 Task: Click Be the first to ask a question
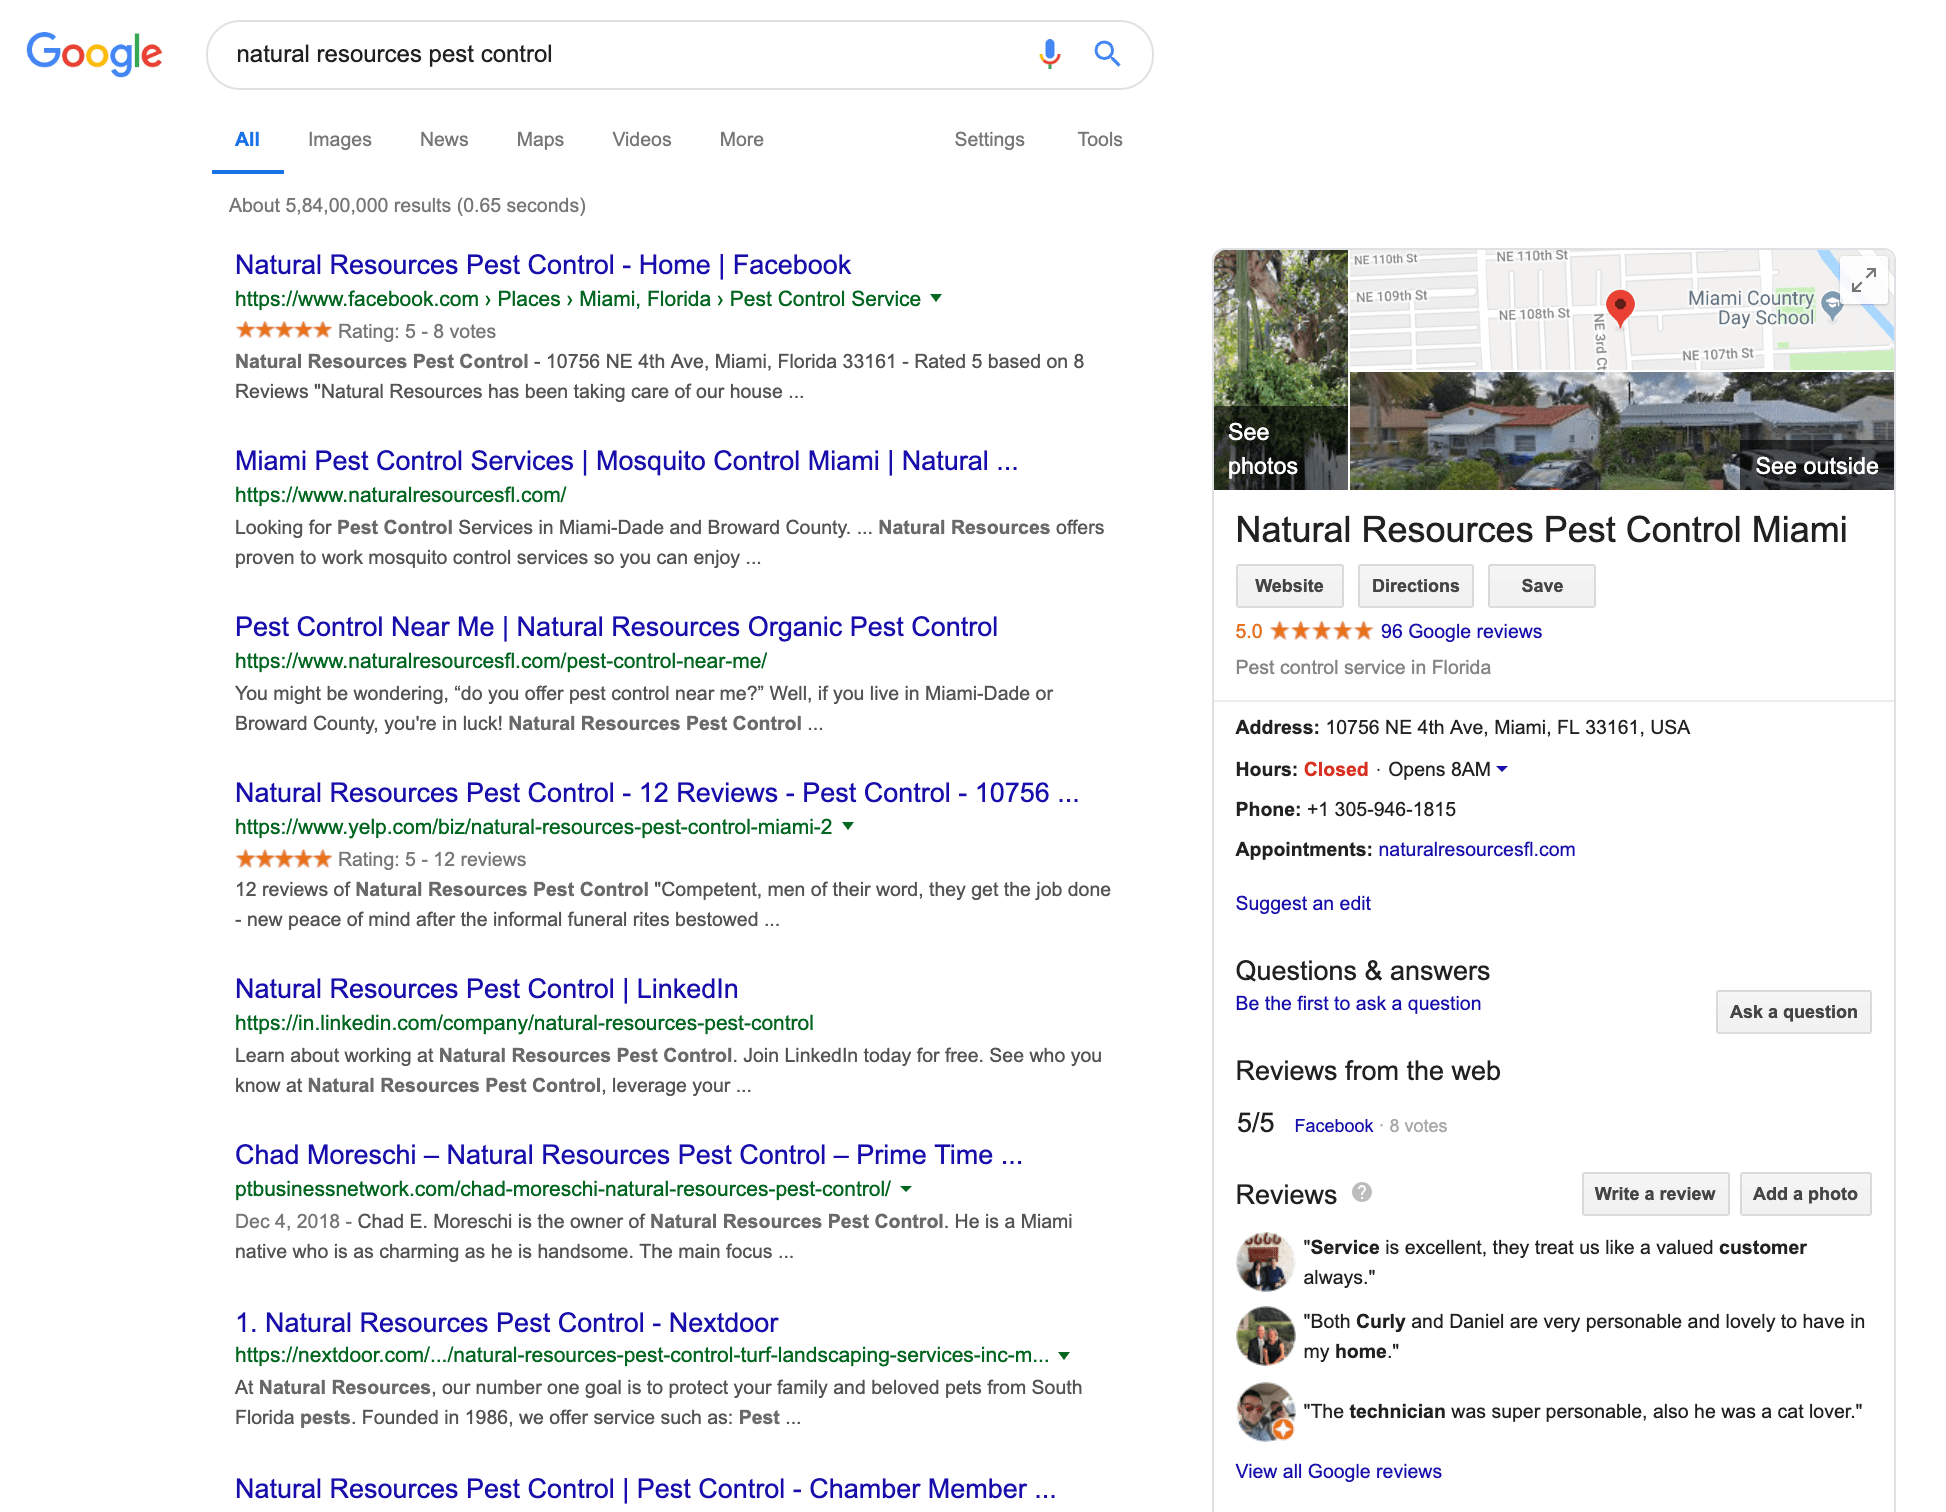1358,1003
